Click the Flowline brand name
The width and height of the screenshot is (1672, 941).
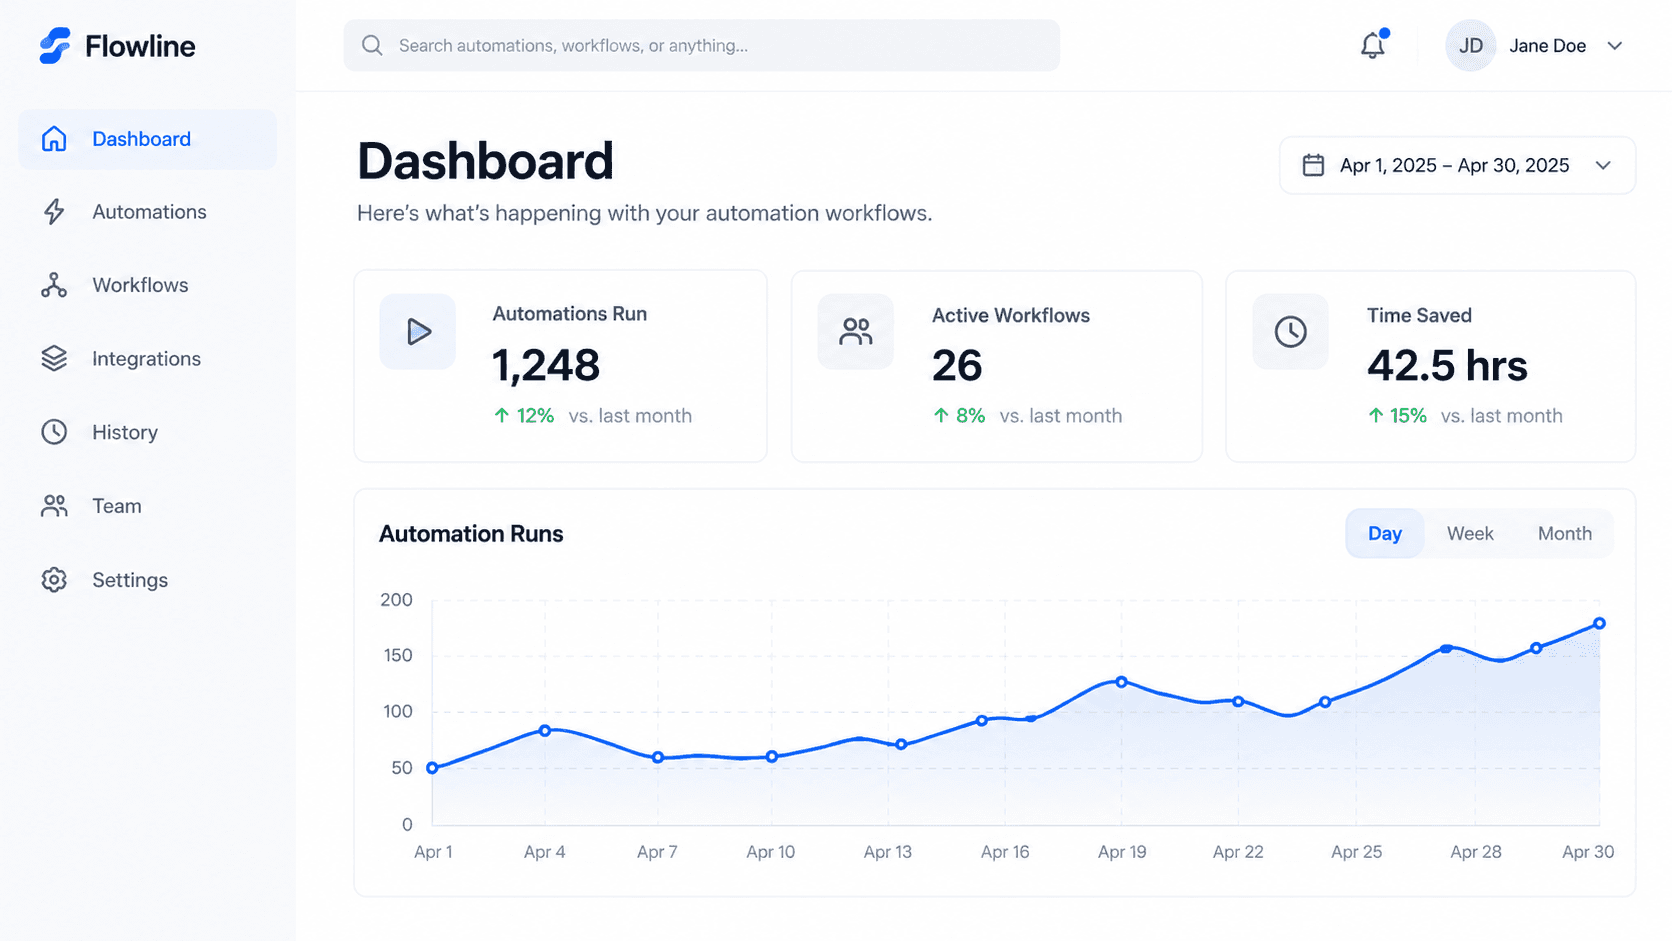pos(140,46)
